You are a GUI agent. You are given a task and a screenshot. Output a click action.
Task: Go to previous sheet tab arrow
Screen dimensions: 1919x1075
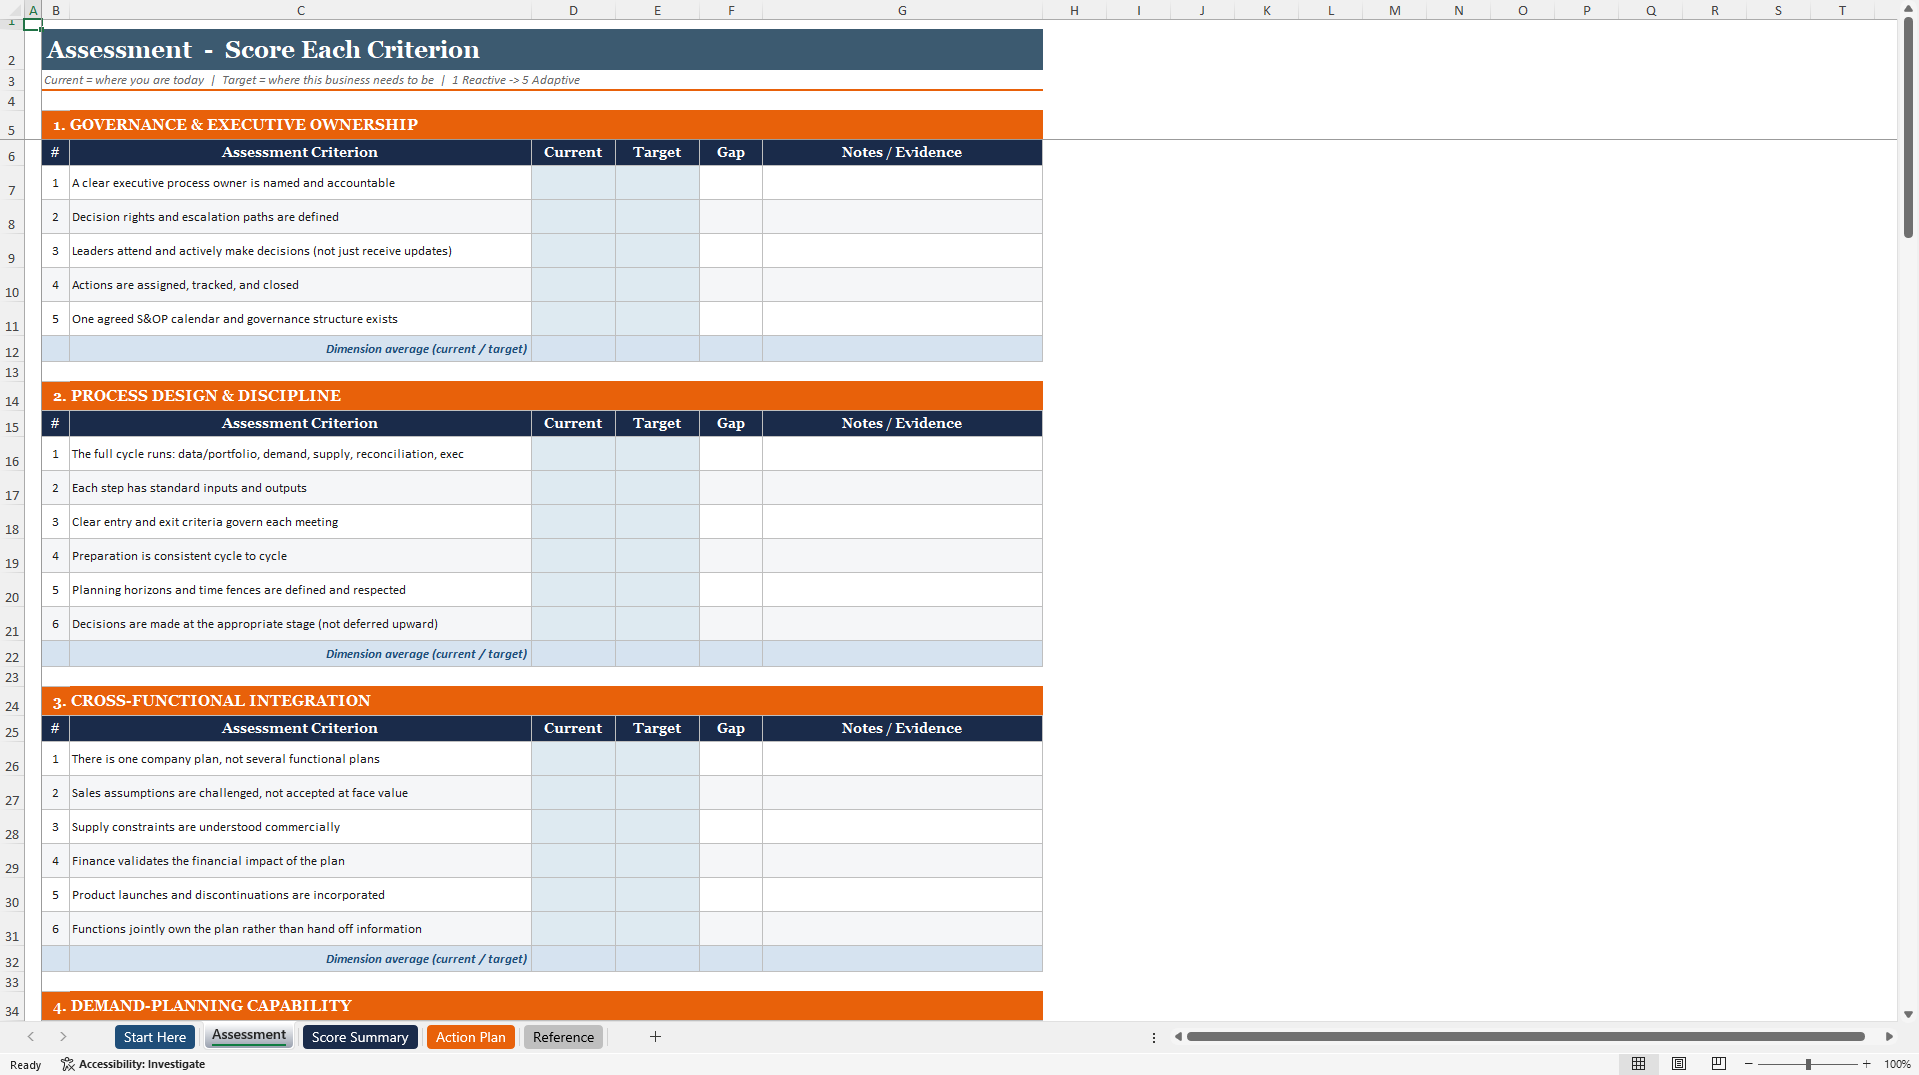31,1037
